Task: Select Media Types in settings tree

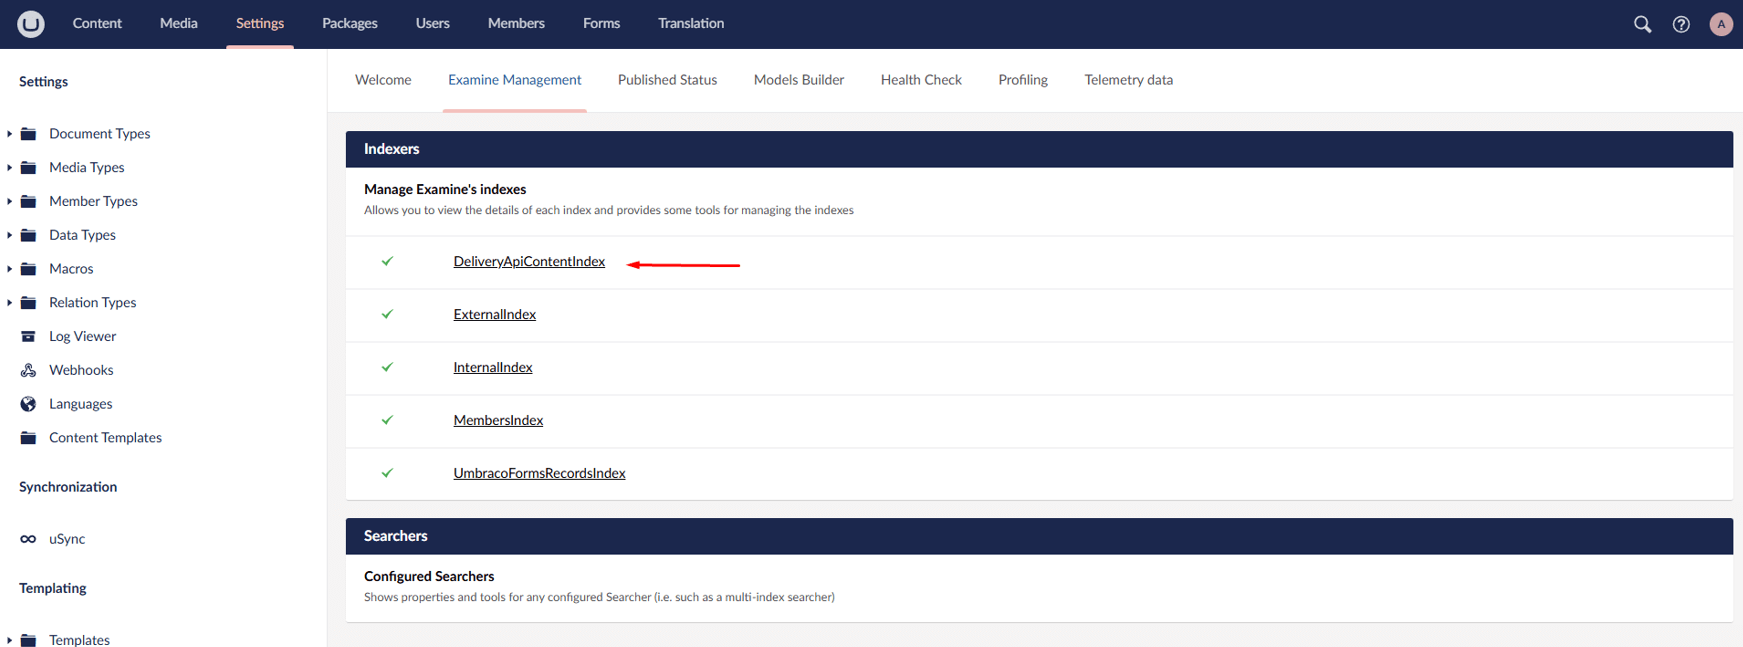Action: 87,168
